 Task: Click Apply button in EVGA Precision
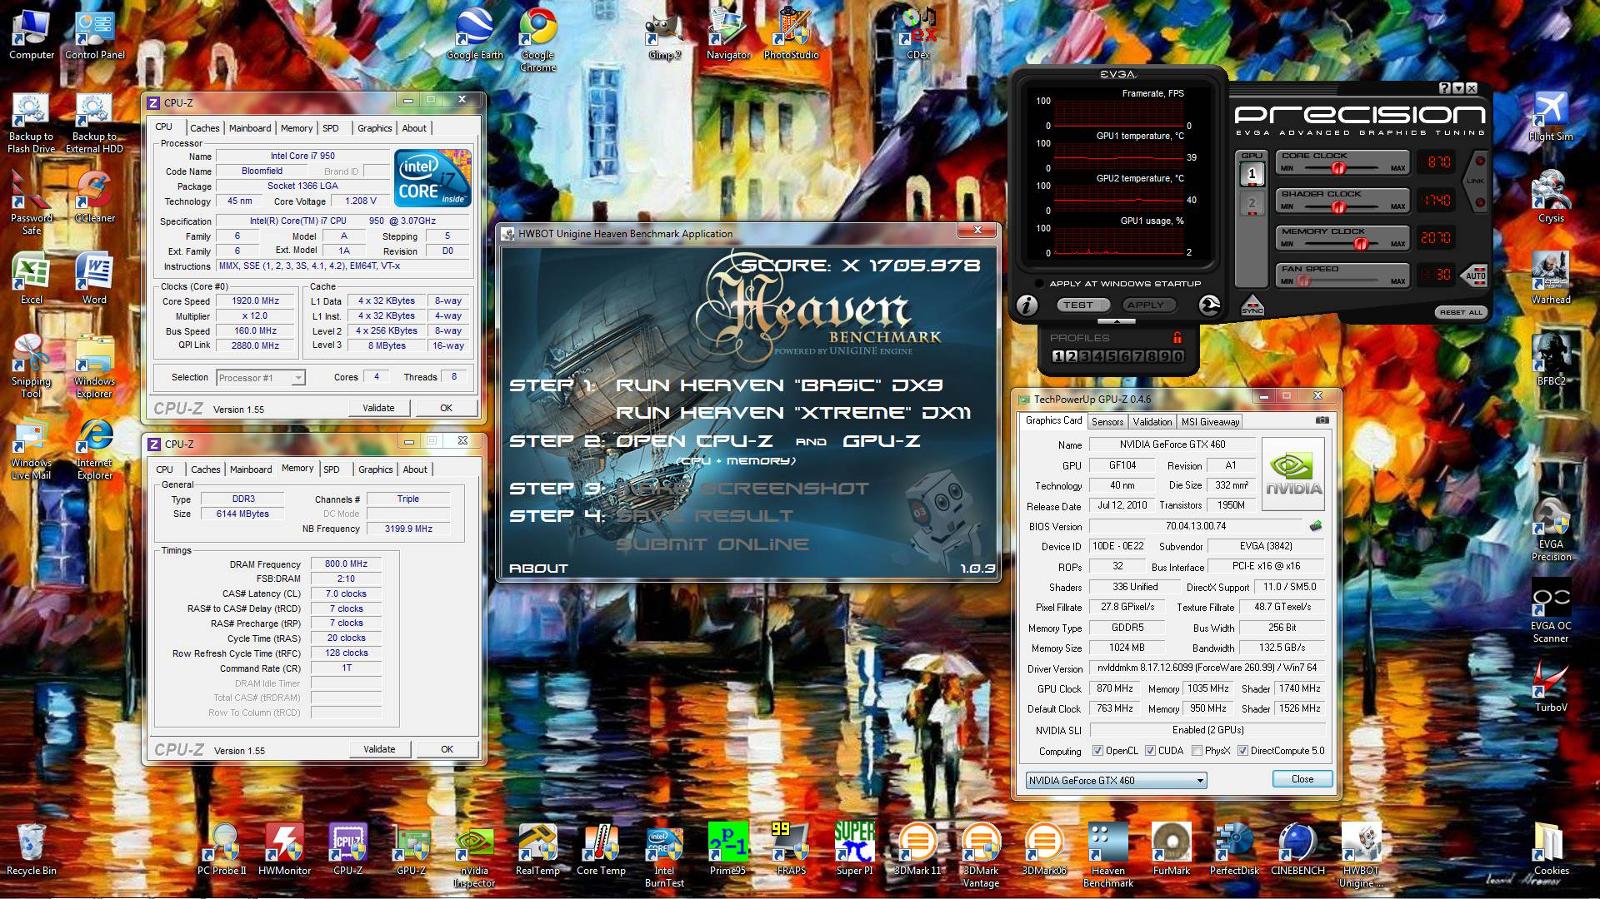pyautogui.click(x=1149, y=305)
